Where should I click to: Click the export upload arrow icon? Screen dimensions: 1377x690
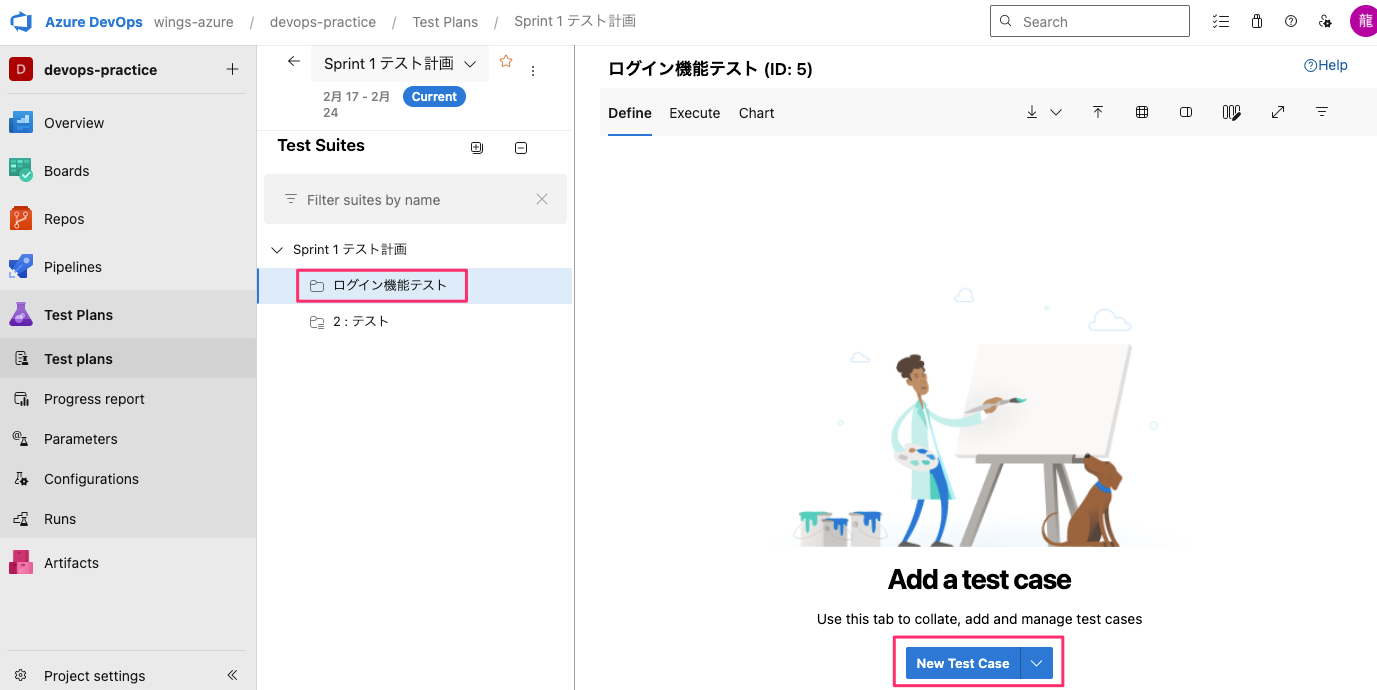click(1097, 113)
